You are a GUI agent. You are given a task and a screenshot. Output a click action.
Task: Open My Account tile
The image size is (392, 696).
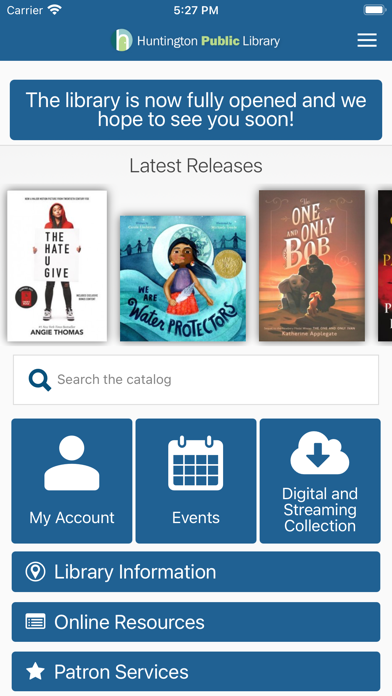click(x=72, y=481)
